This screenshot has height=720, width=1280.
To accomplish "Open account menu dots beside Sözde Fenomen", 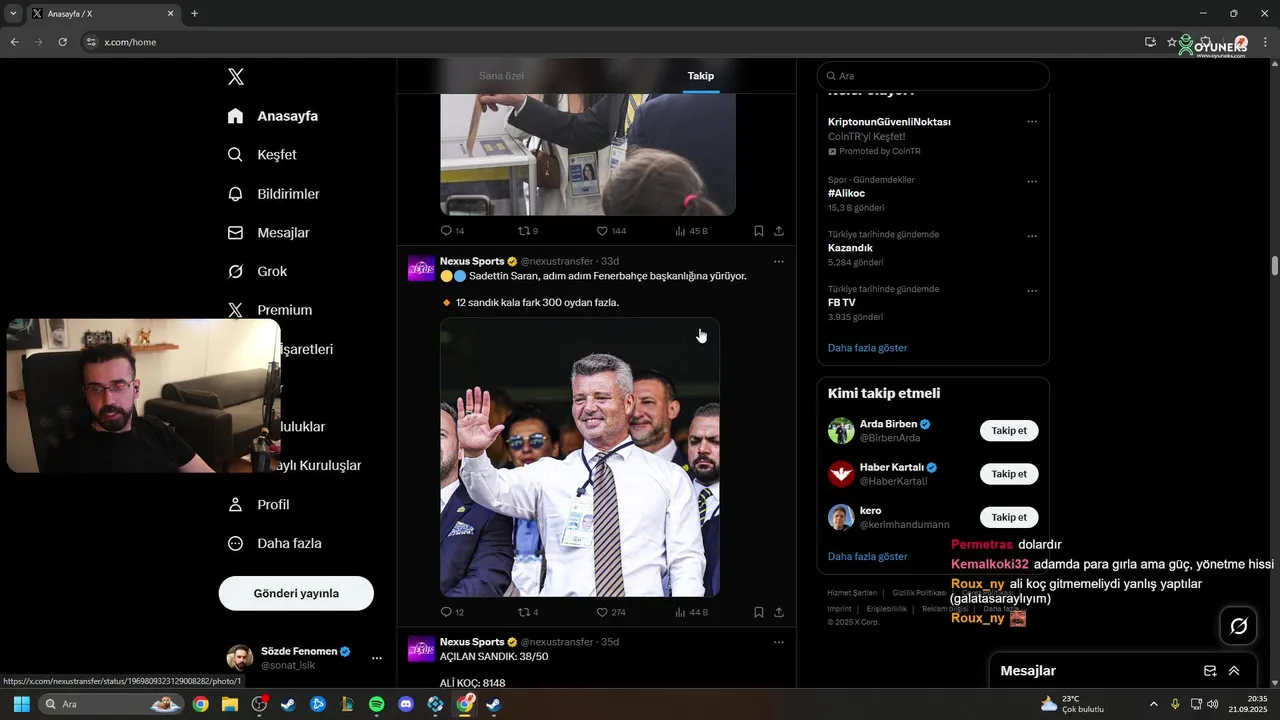I will (377, 658).
